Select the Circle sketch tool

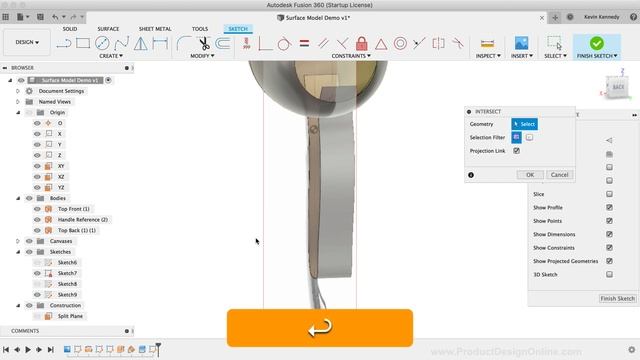[x=102, y=43]
